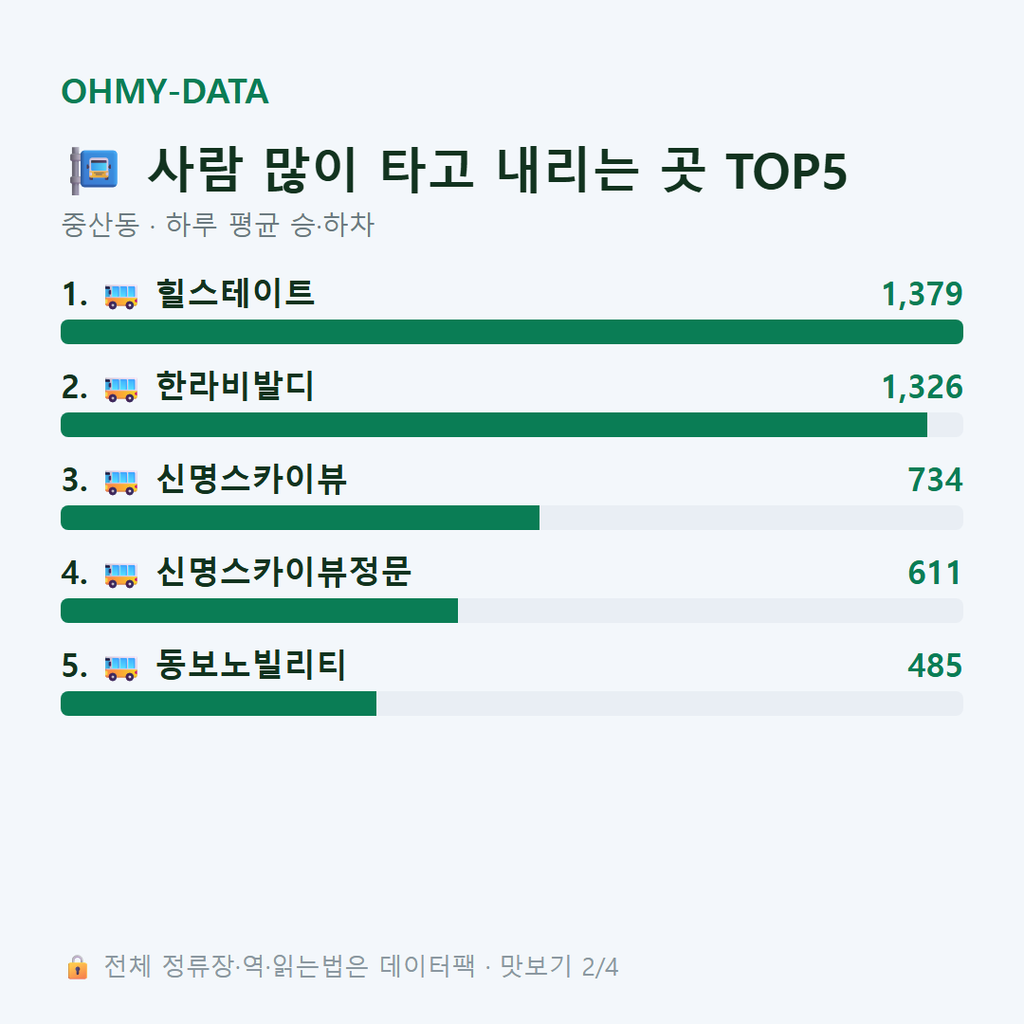1024x1024 pixels.
Task: Click the bus icon next to 신명스카이뷰정문
Action: [121, 575]
